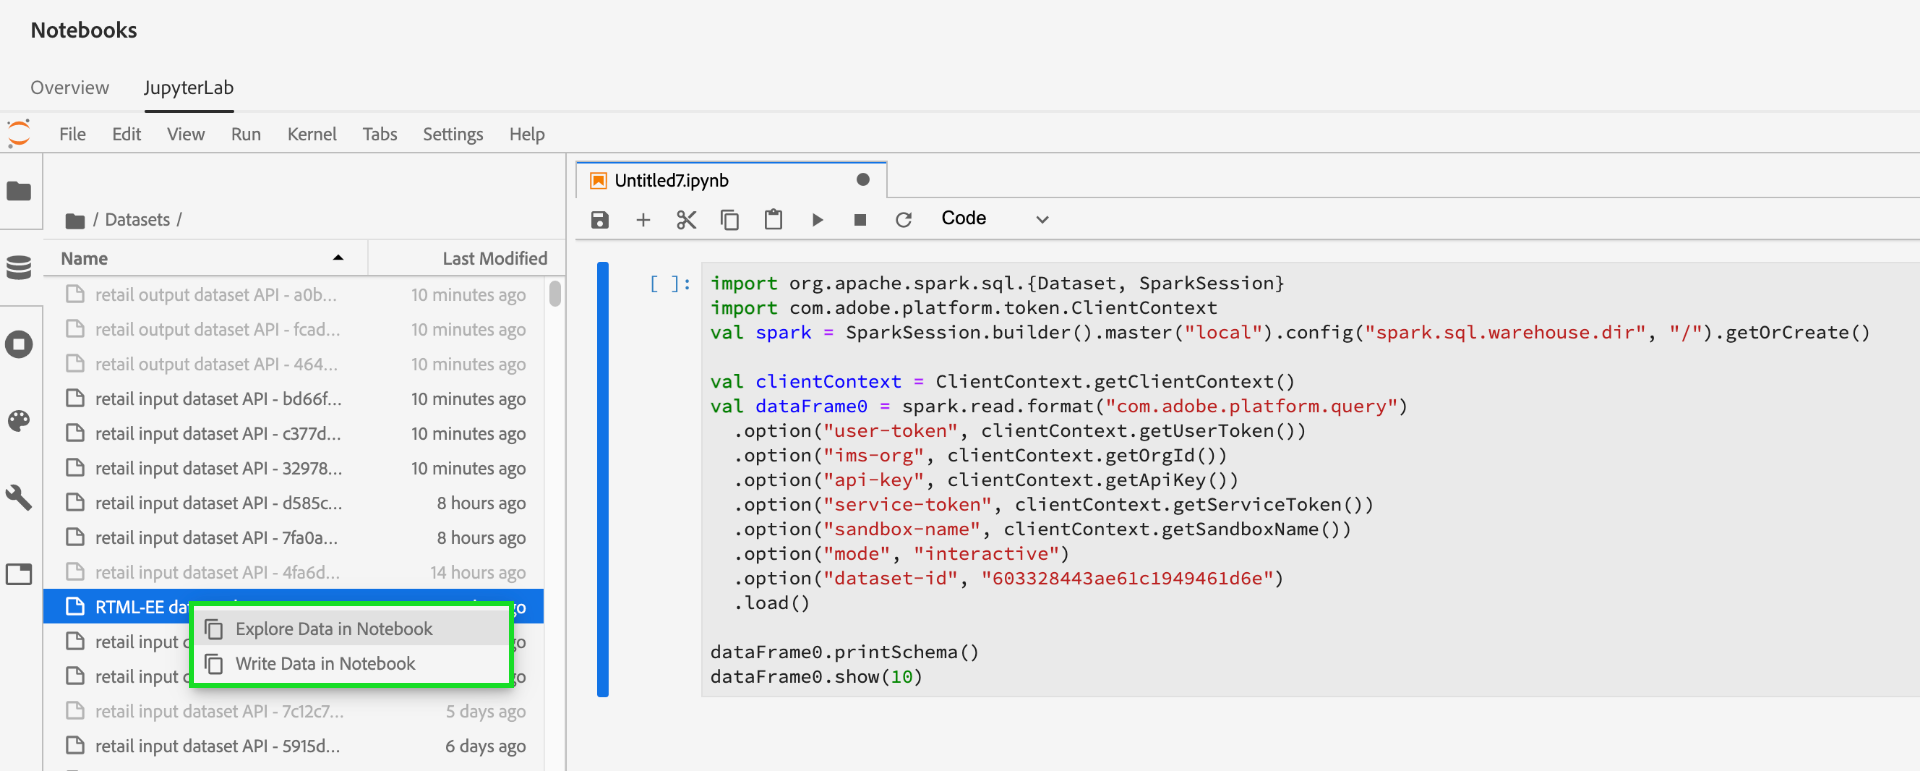The width and height of the screenshot is (1920, 773).
Task: Paste cell from clipboard icon
Action: click(773, 219)
